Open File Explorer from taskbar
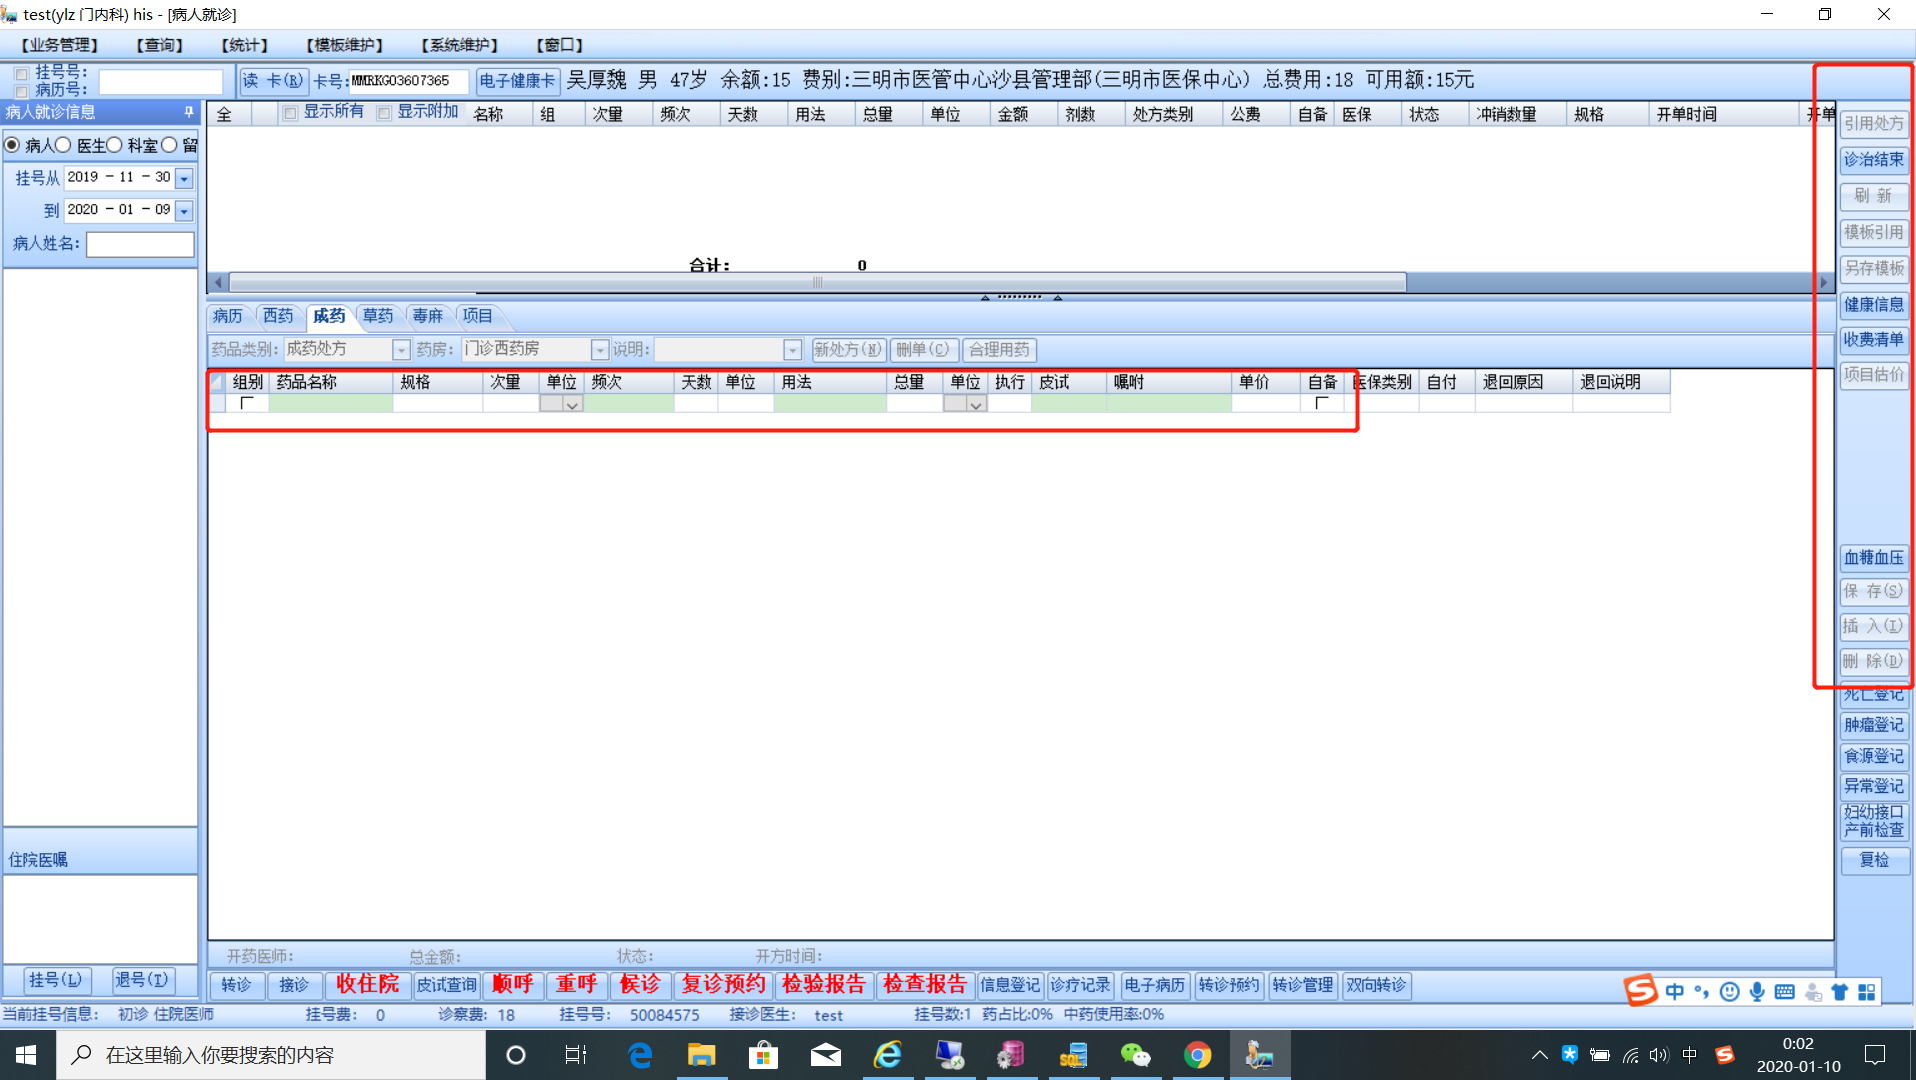The width and height of the screenshot is (1916, 1080). (701, 1055)
